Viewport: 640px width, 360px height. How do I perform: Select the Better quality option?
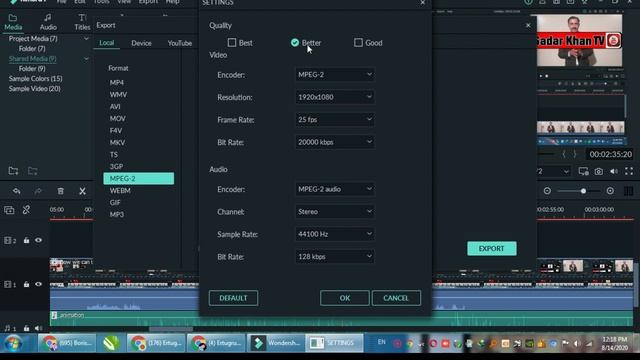[295, 42]
